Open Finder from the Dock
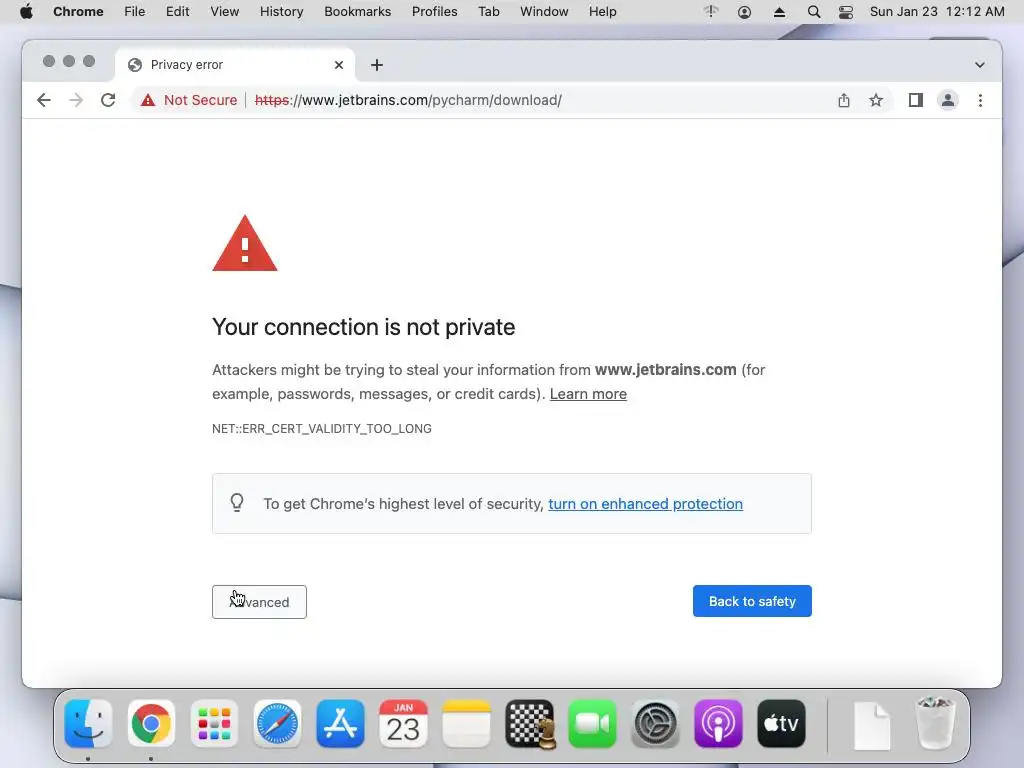Screen dimensions: 1024x768 click(x=88, y=724)
